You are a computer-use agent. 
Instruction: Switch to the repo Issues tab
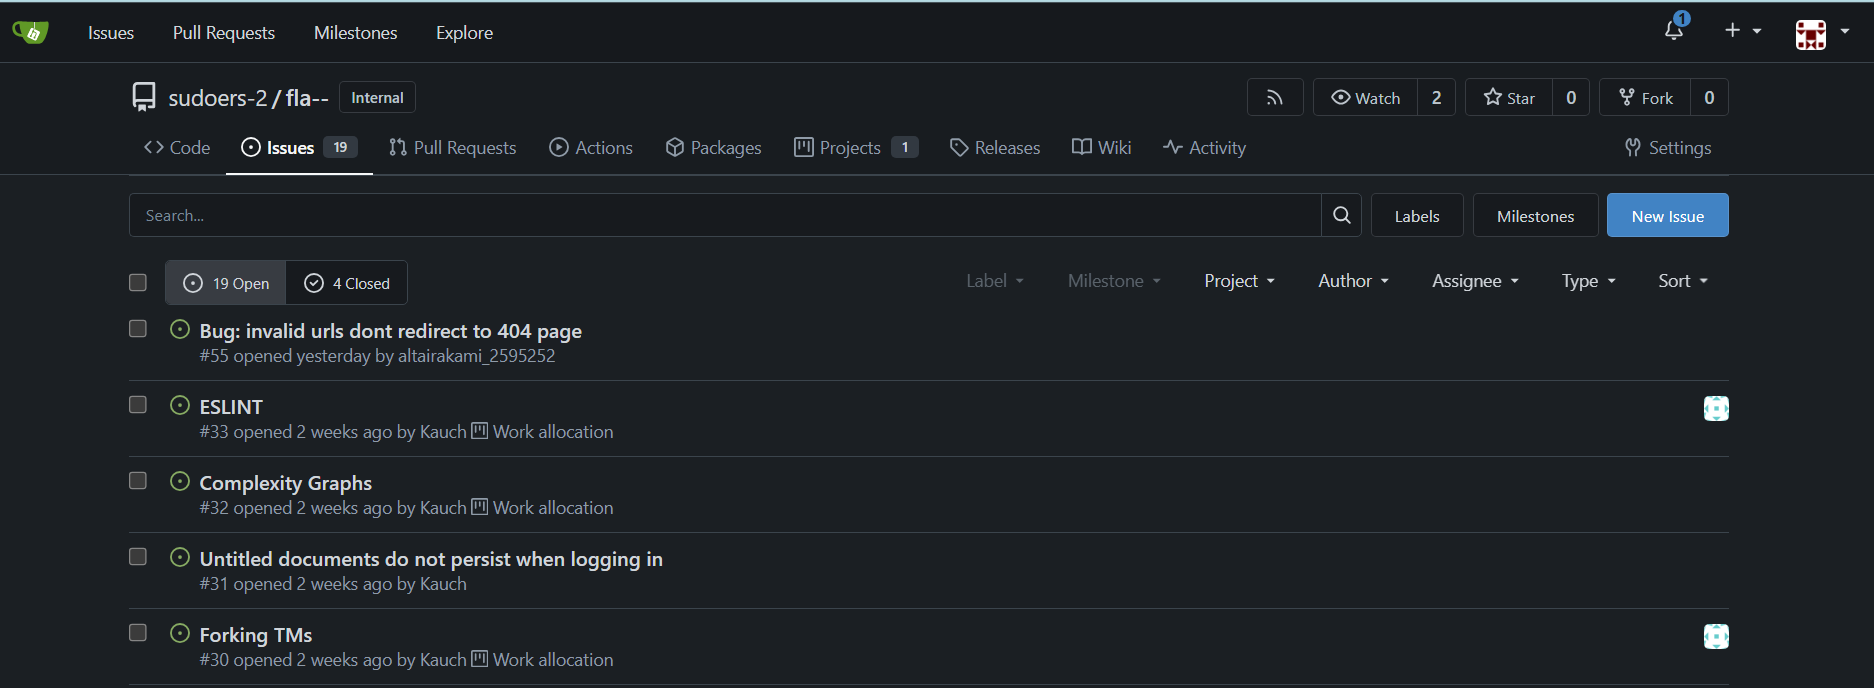click(299, 148)
